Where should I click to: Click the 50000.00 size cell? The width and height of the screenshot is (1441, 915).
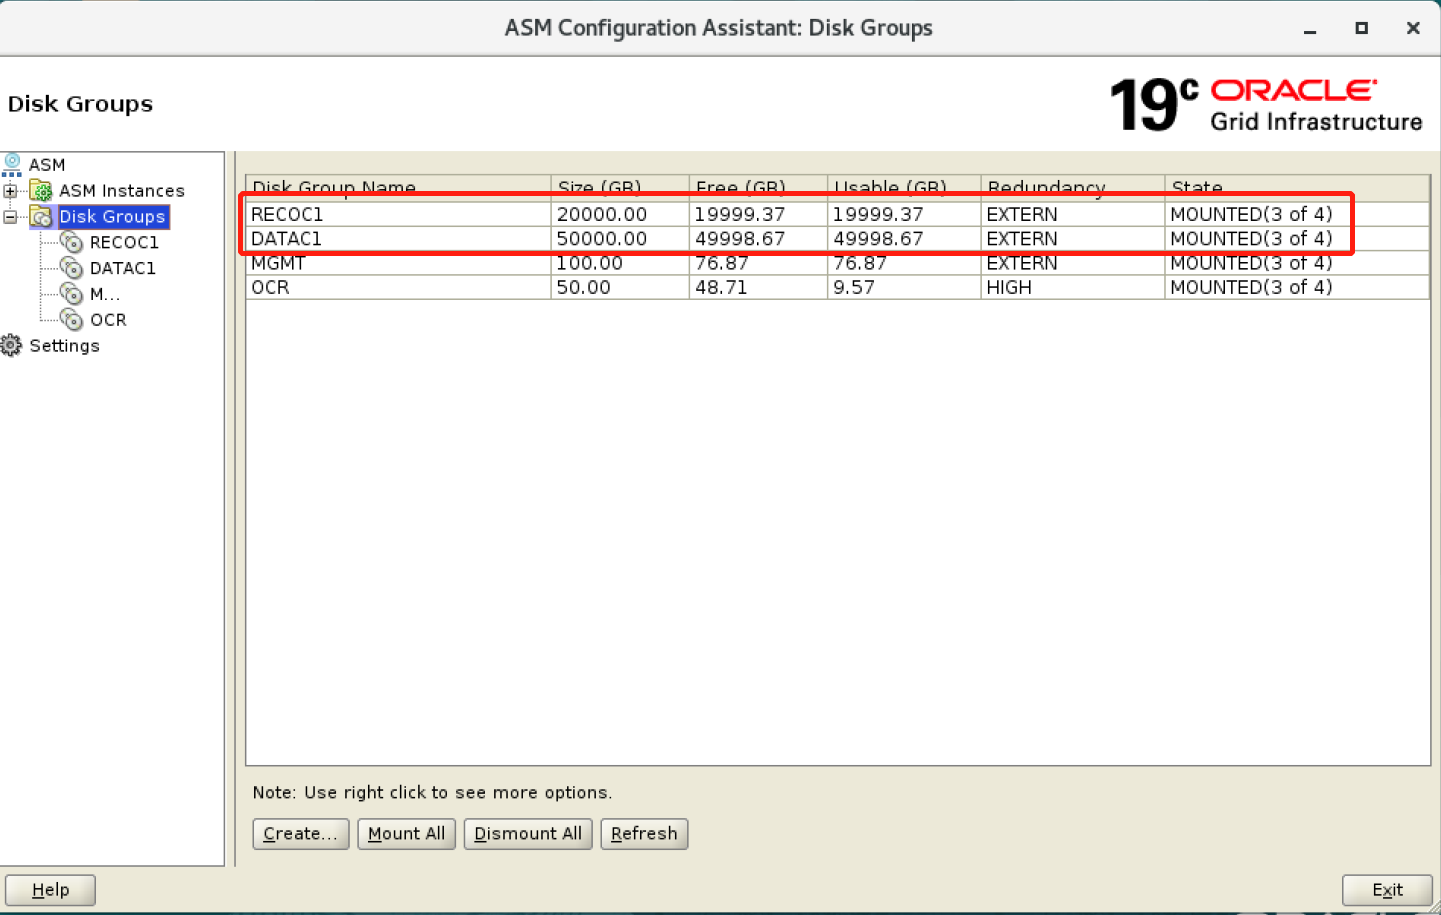620,239
